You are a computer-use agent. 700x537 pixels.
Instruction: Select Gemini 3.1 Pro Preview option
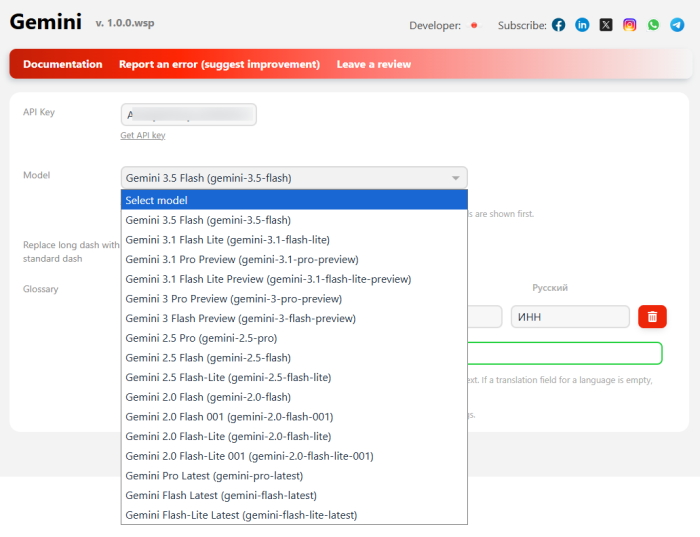click(294, 259)
